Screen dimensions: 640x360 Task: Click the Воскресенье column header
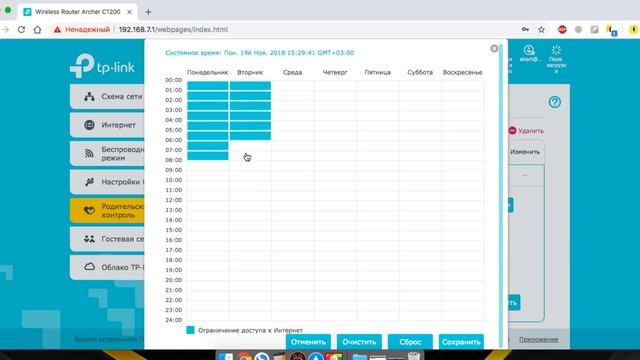462,72
